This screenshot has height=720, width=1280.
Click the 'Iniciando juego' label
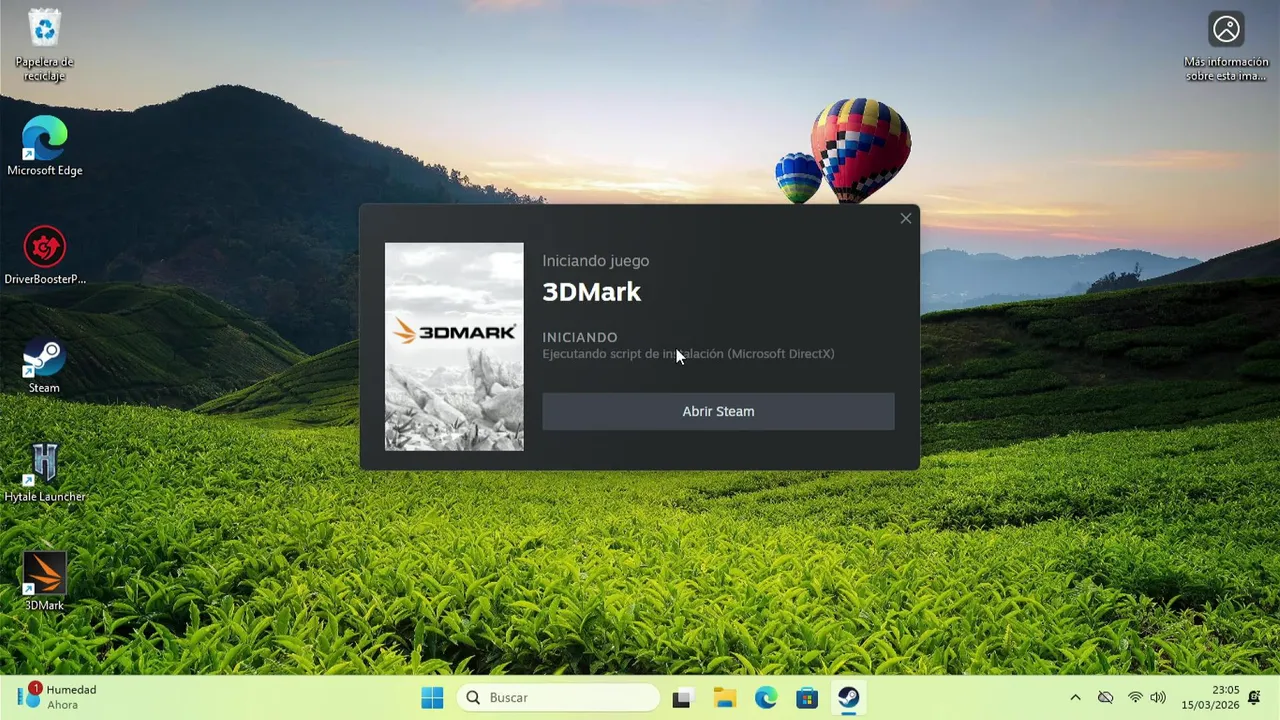(x=596, y=261)
